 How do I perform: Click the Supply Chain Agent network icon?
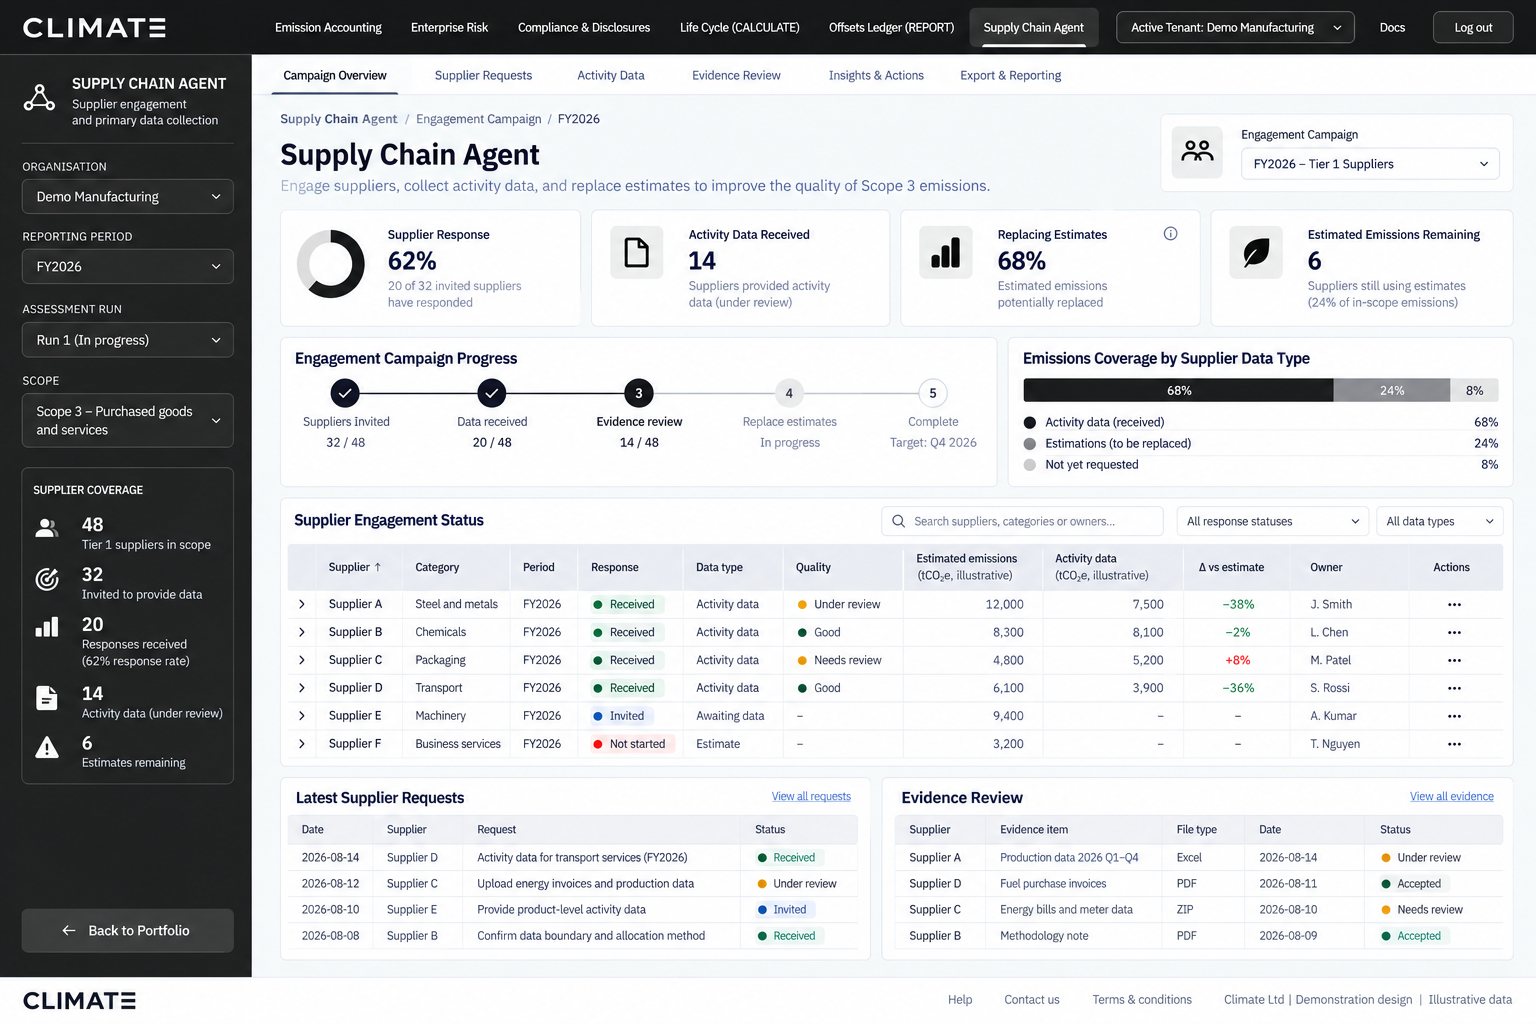(x=39, y=98)
